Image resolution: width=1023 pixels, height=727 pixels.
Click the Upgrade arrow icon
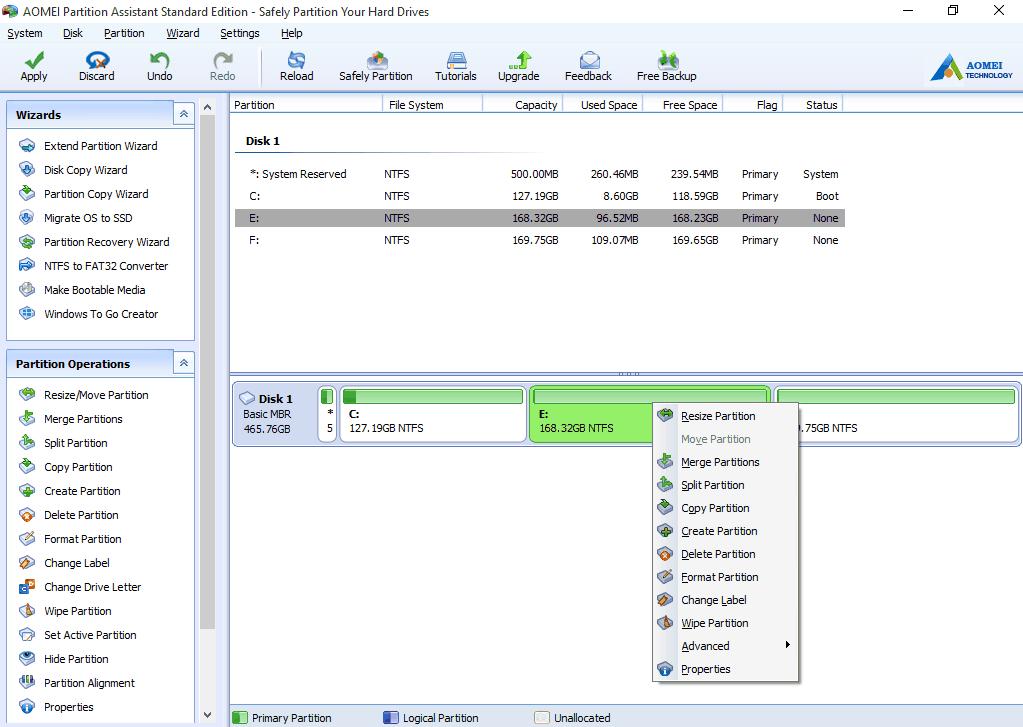coord(518,61)
